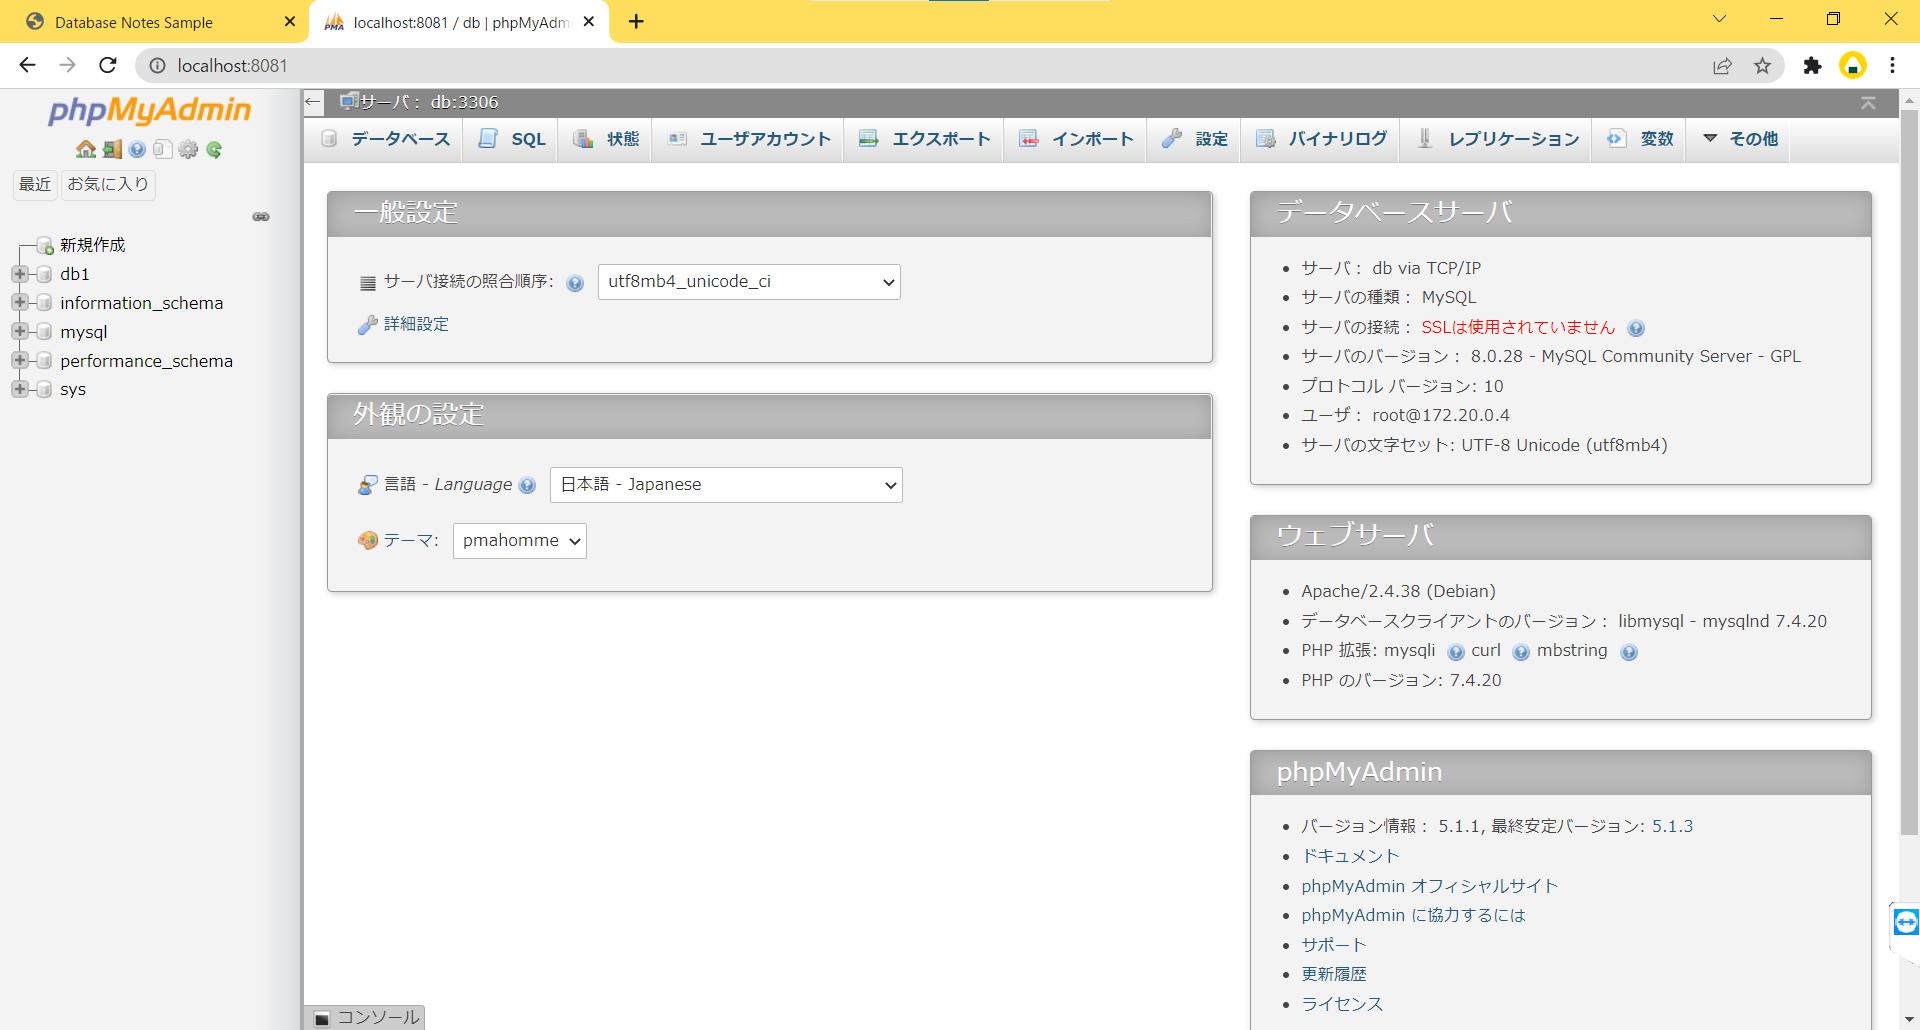Select the エクスポート tab
This screenshot has height=1030, width=1920.
coord(924,139)
